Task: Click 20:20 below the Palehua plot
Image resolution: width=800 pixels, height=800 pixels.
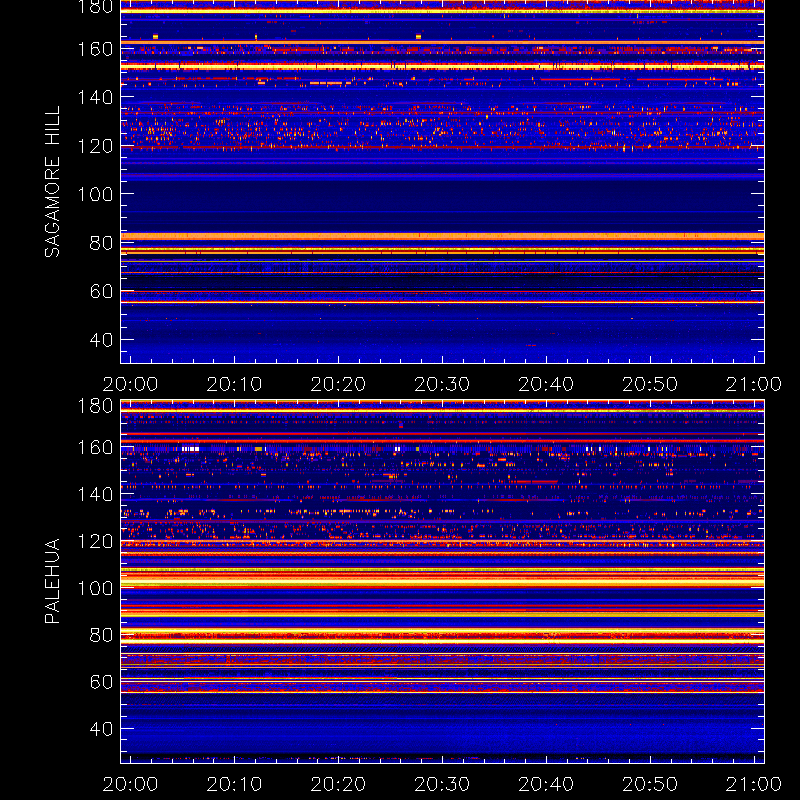Action: (x=338, y=784)
